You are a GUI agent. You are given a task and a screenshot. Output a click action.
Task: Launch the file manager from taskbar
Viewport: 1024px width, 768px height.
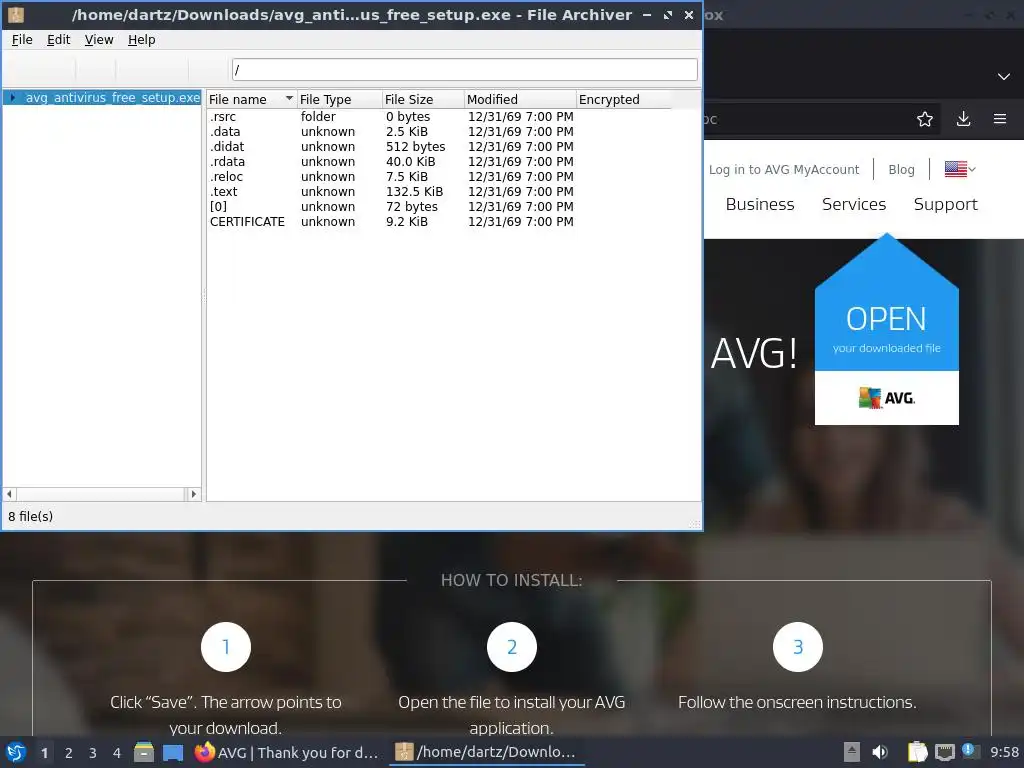point(144,752)
